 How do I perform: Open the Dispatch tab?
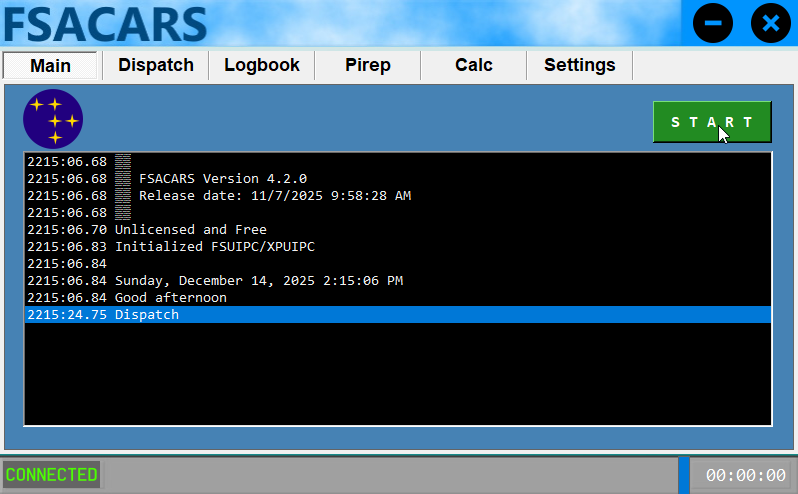[x=156, y=66]
